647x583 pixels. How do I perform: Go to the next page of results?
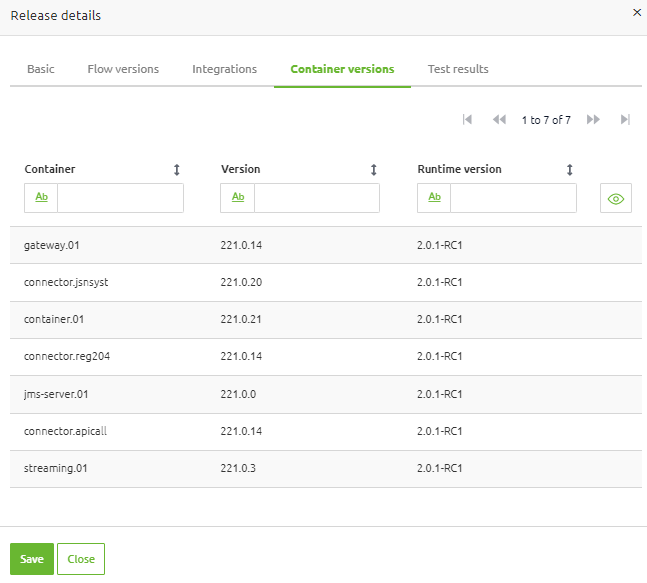[593, 120]
